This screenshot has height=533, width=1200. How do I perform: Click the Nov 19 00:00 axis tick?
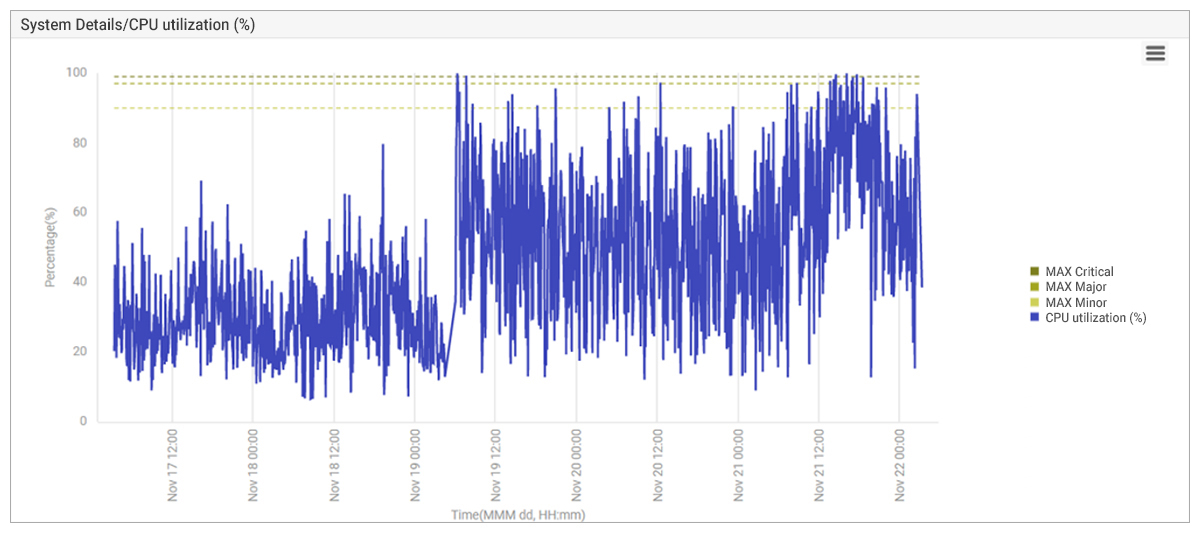415,466
